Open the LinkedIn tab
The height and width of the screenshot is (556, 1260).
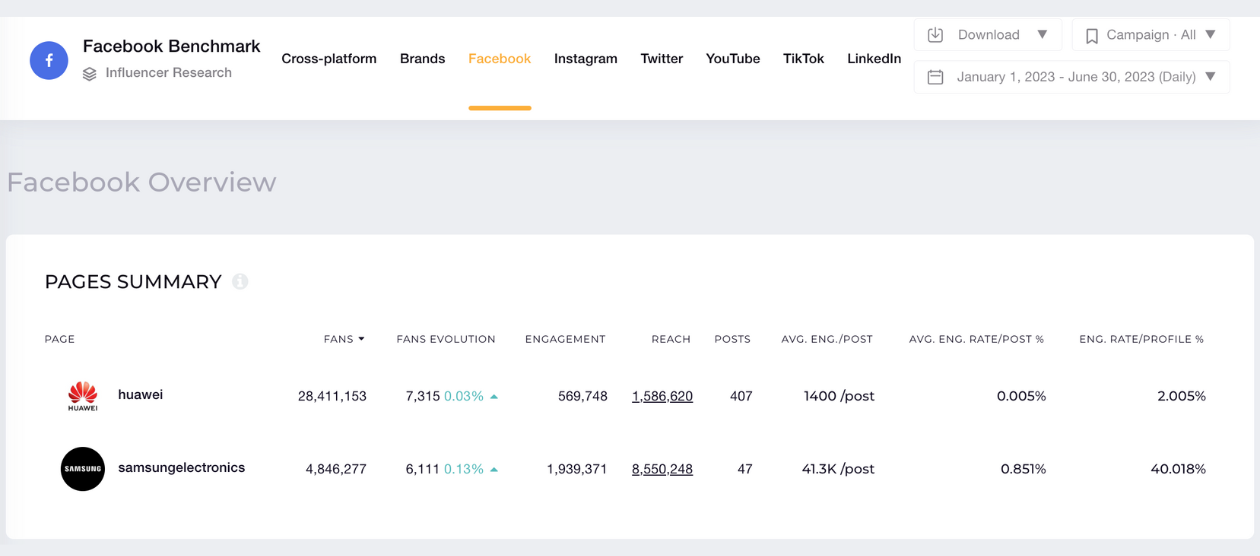click(874, 59)
